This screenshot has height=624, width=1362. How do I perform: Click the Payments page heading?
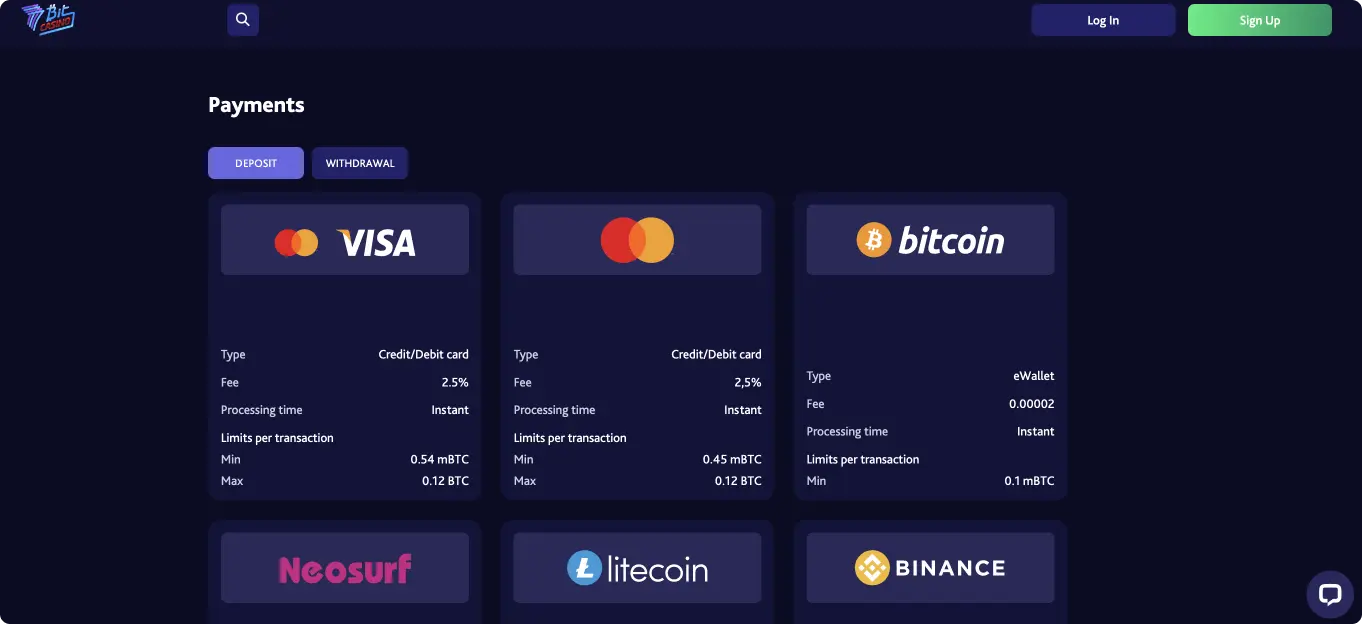pyautogui.click(x=256, y=105)
